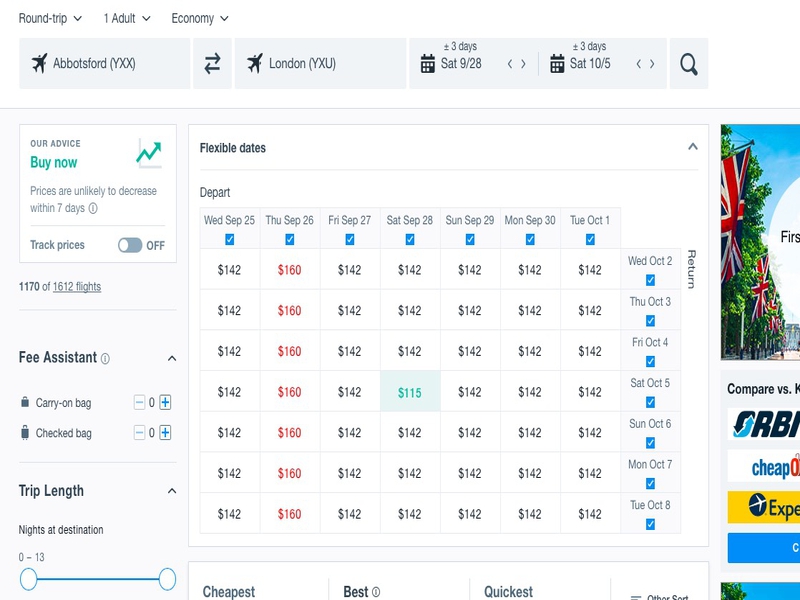The height and width of the screenshot is (600, 800).
Task: Click the Sat 10/5 return date field
Action: pos(590,64)
